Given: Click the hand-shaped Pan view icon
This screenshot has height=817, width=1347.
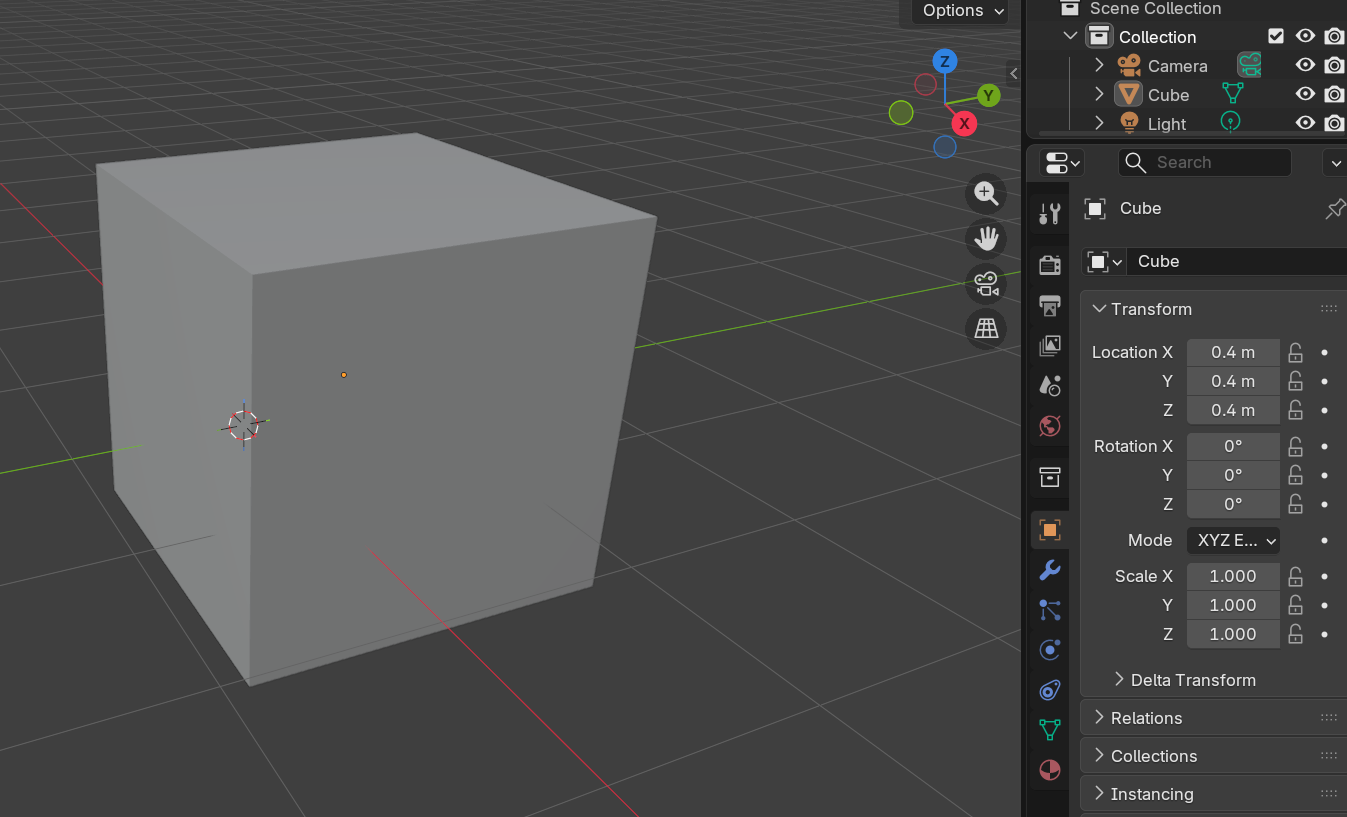Looking at the screenshot, I should [x=986, y=239].
